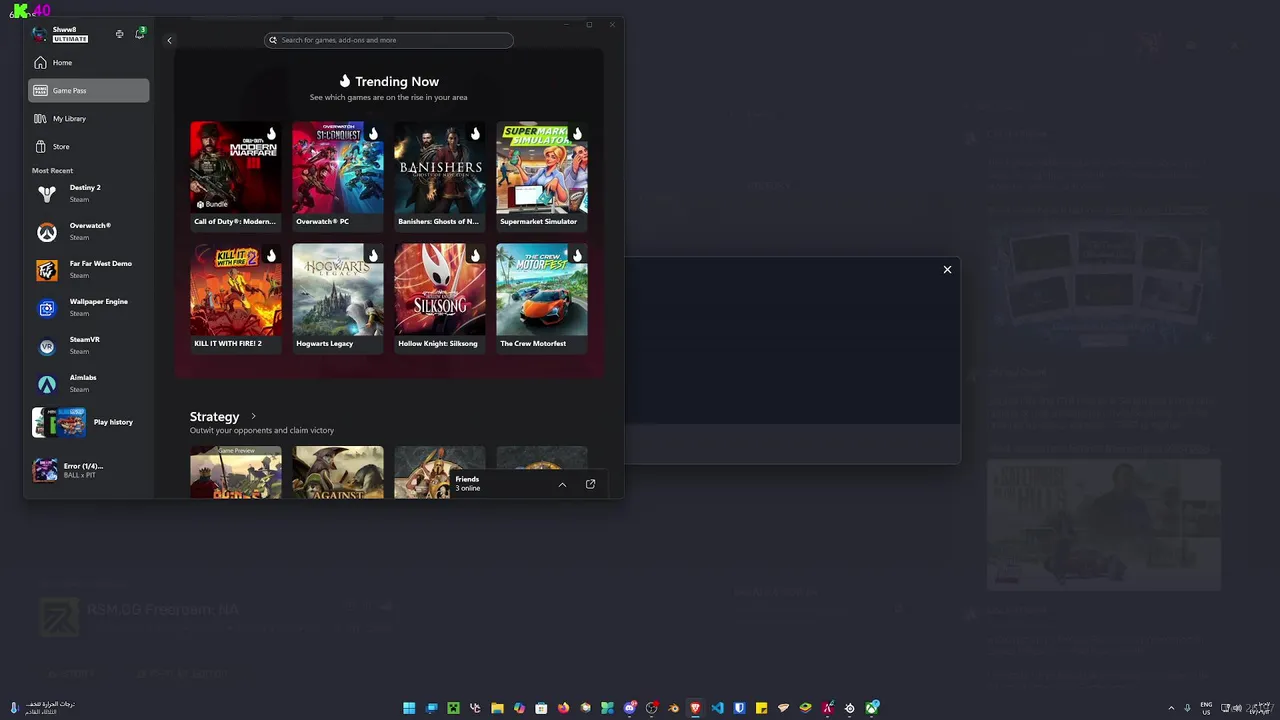Open Bitwarden from the taskbar
This screenshot has height=720, width=1280.
(739, 708)
